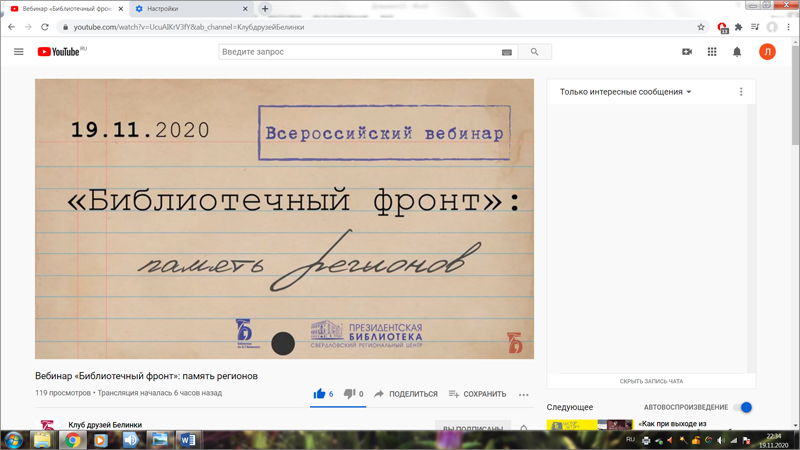Open the chat three-dot options menu
Viewport: 800px width, 450px height.
741,92
